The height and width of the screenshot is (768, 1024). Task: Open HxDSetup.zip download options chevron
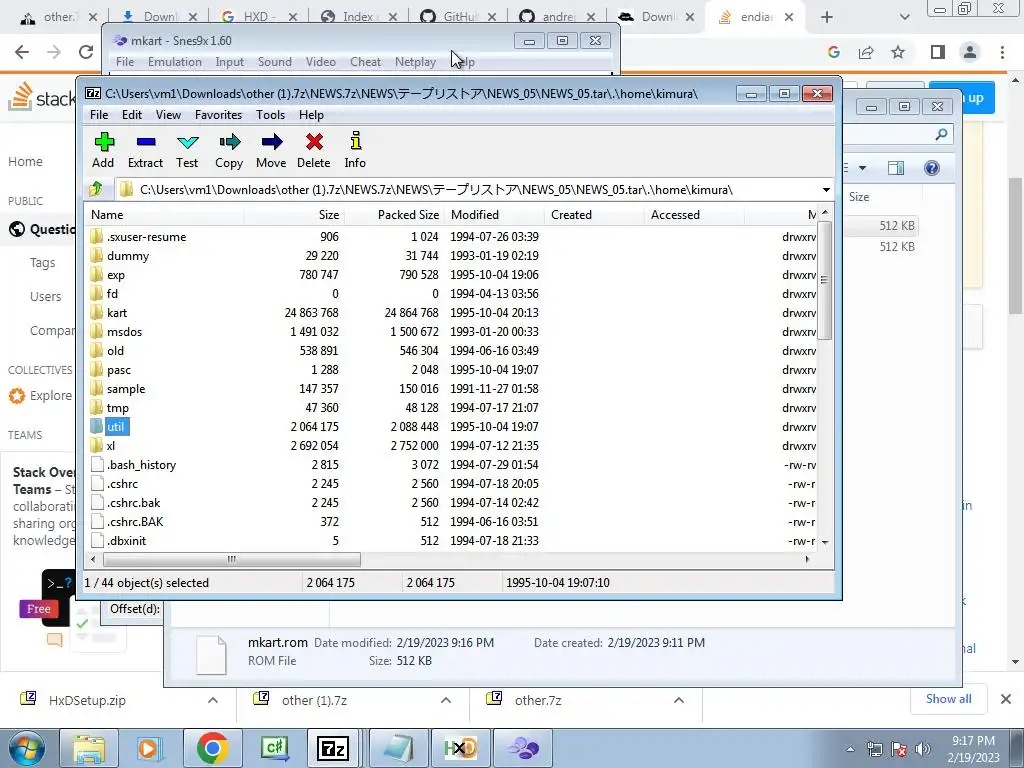[213, 700]
